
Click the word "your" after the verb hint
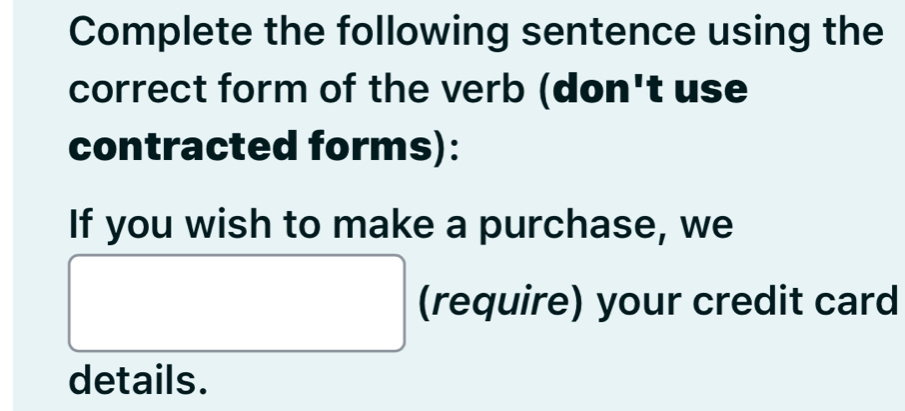click(x=638, y=304)
